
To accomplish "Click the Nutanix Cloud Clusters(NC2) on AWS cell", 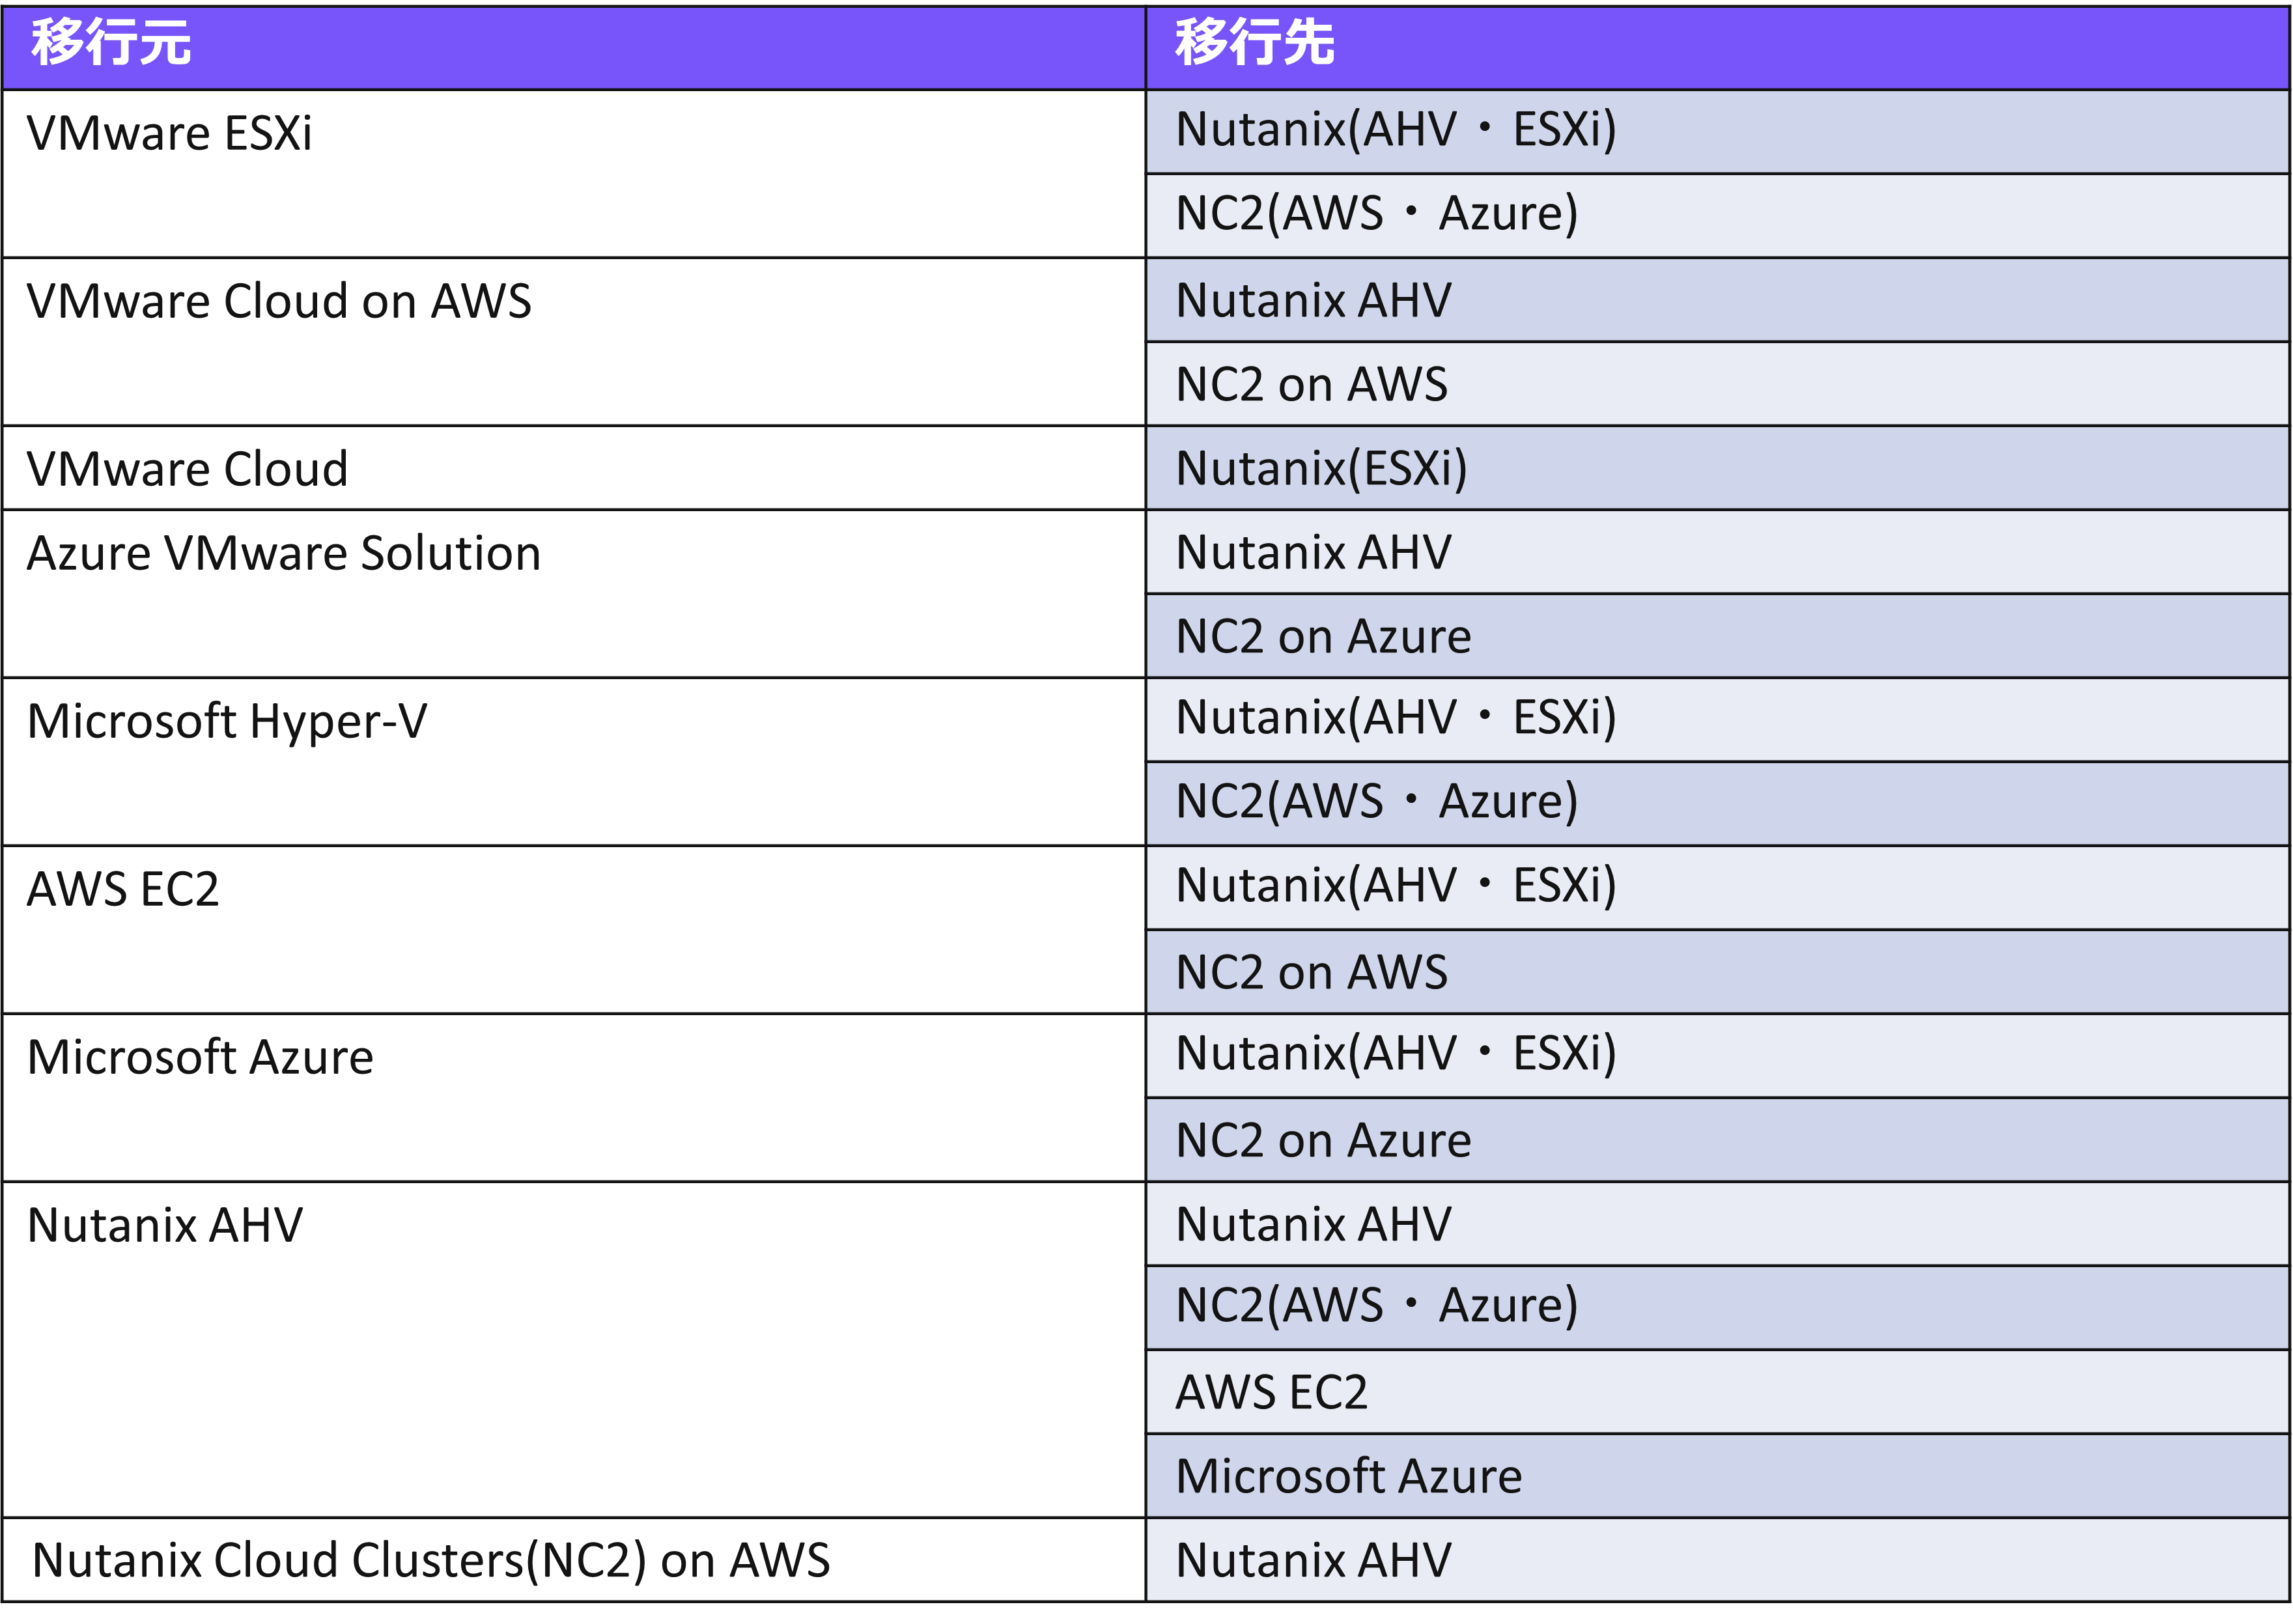I will pyautogui.click(x=431, y=1561).
